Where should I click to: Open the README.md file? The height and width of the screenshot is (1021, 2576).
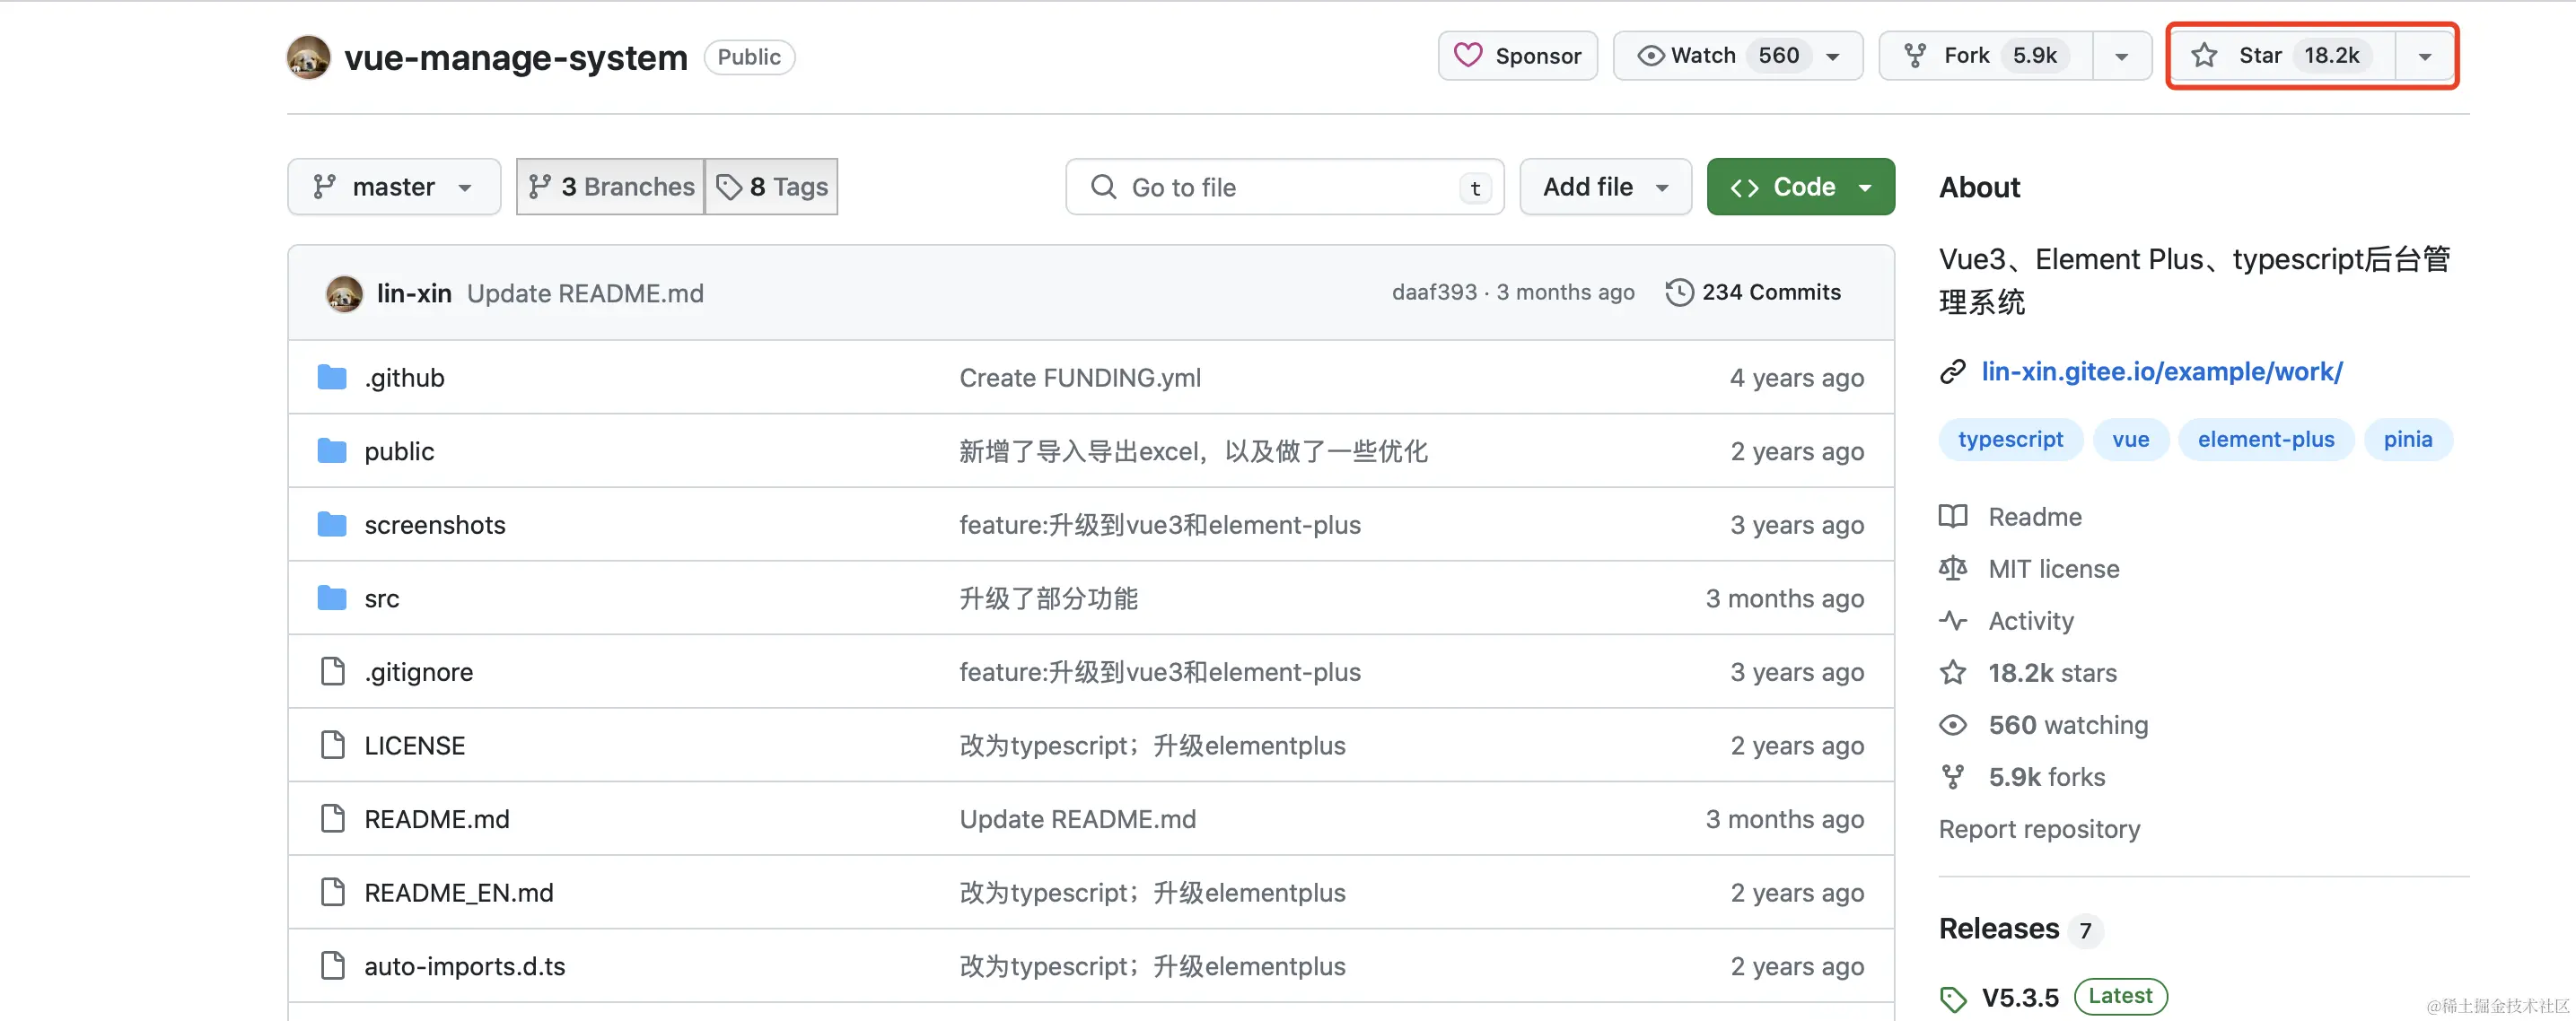(x=436, y=819)
